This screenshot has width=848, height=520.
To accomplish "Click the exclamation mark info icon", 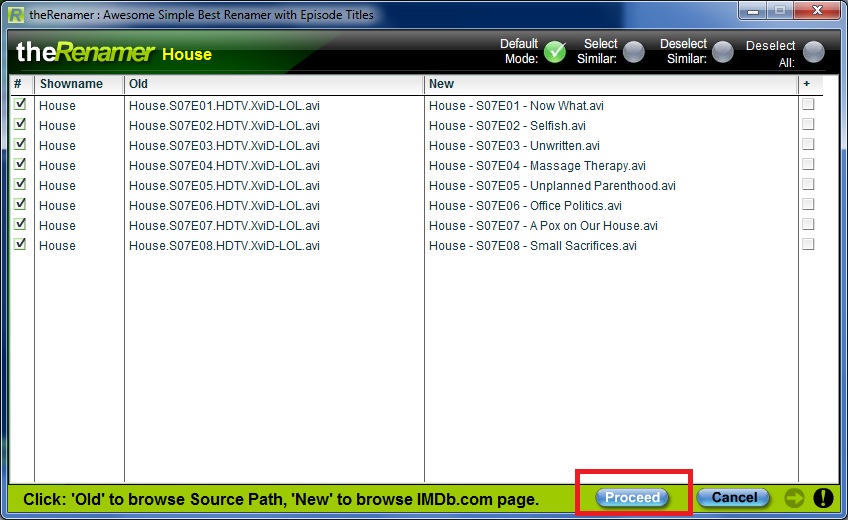I will (823, 498).
